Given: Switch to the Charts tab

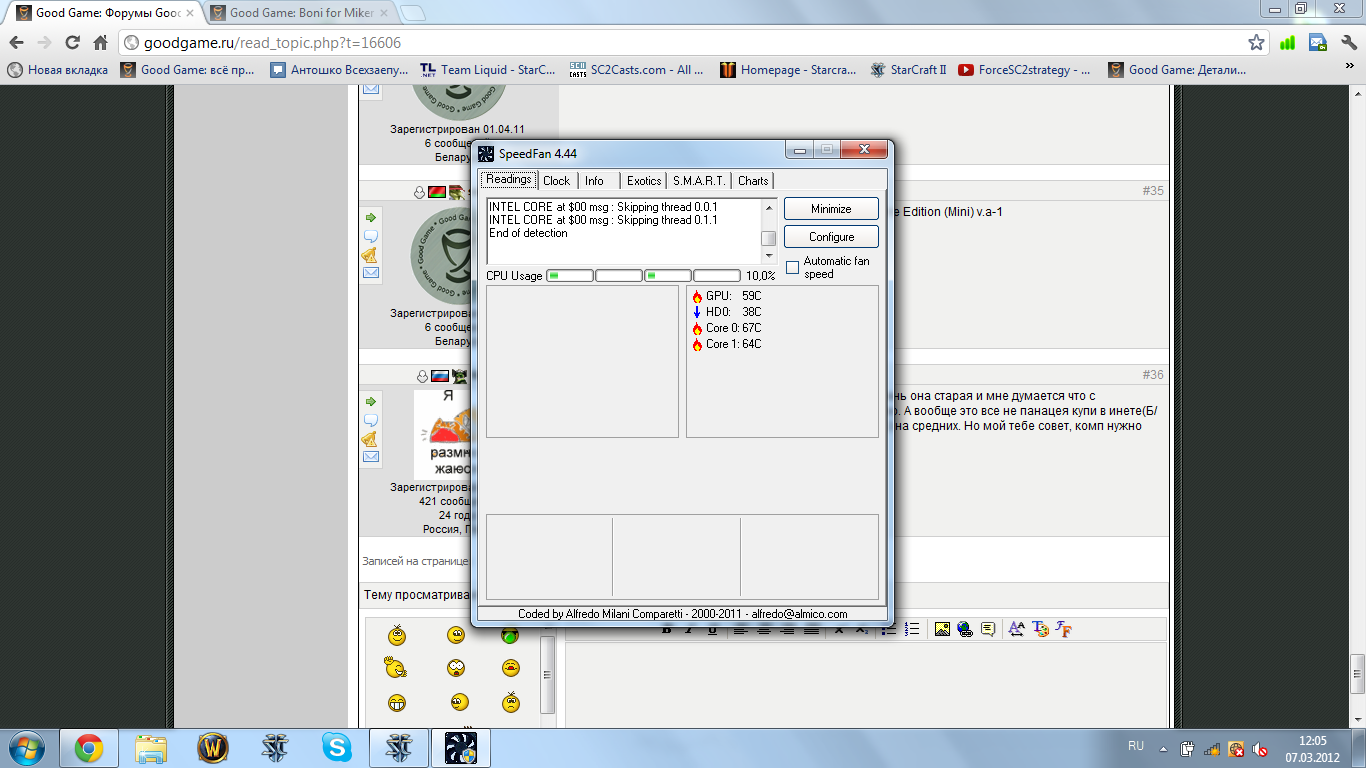Looking at the screenshot, I should (753, 181).
